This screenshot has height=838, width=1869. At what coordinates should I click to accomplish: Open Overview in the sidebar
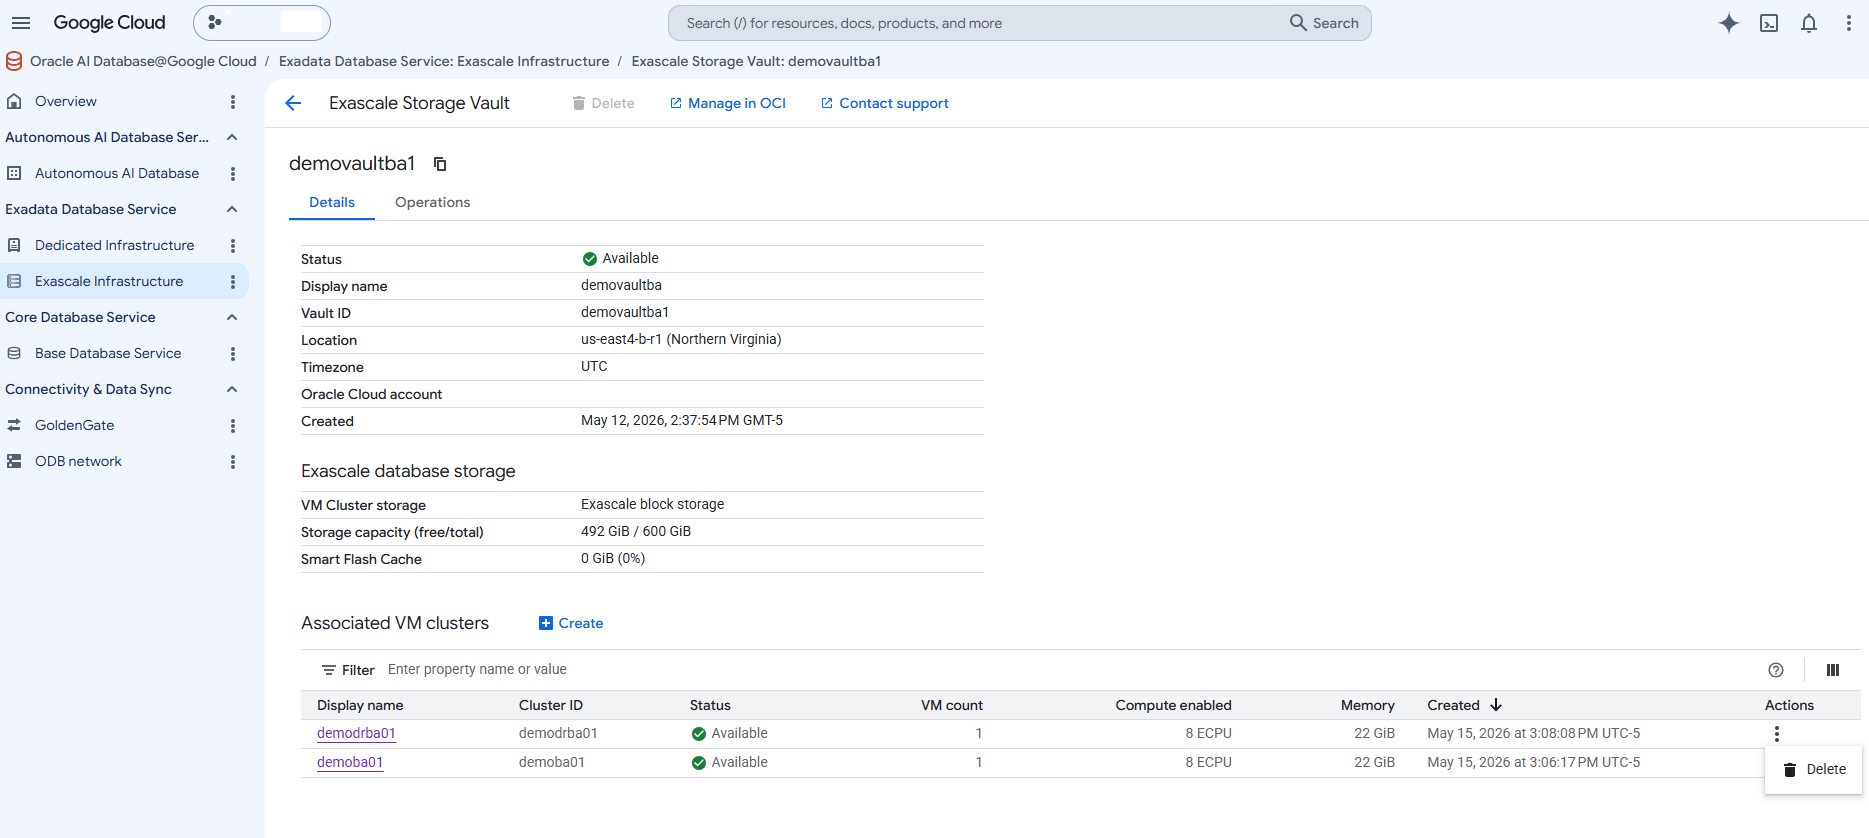pyautogui.click(x=65, y=101)
